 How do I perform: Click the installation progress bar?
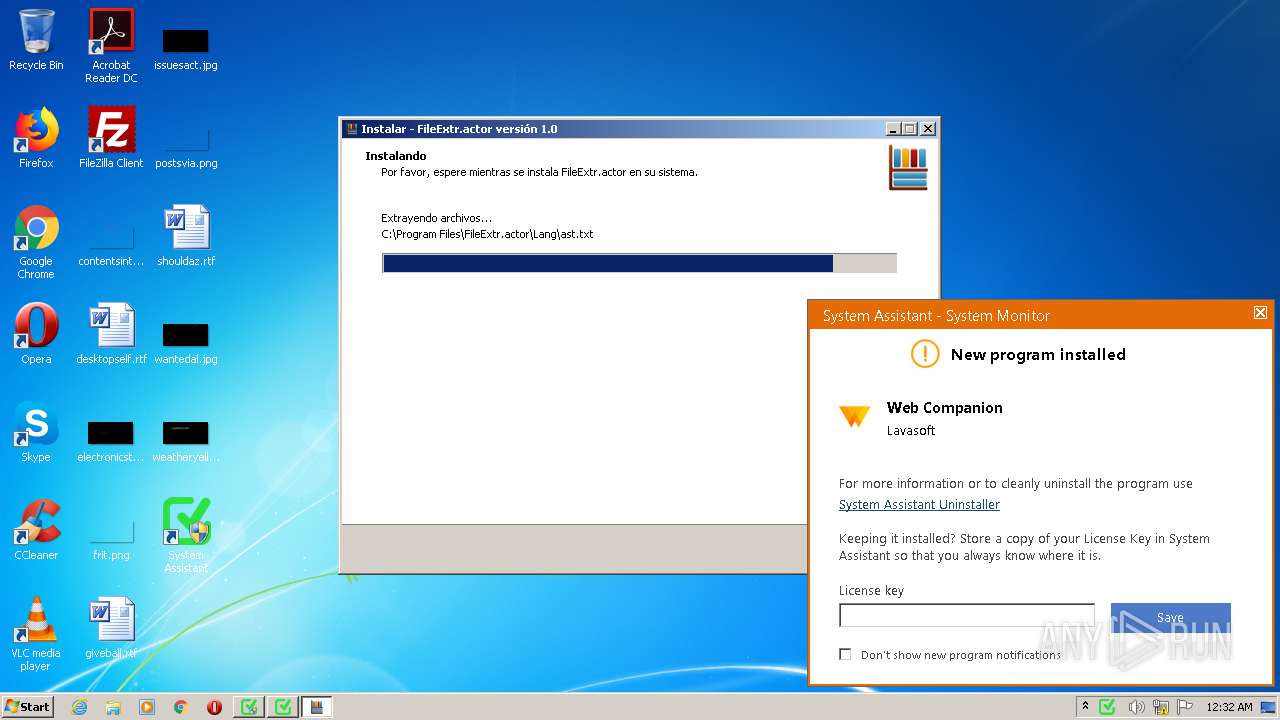pos(639,263)
